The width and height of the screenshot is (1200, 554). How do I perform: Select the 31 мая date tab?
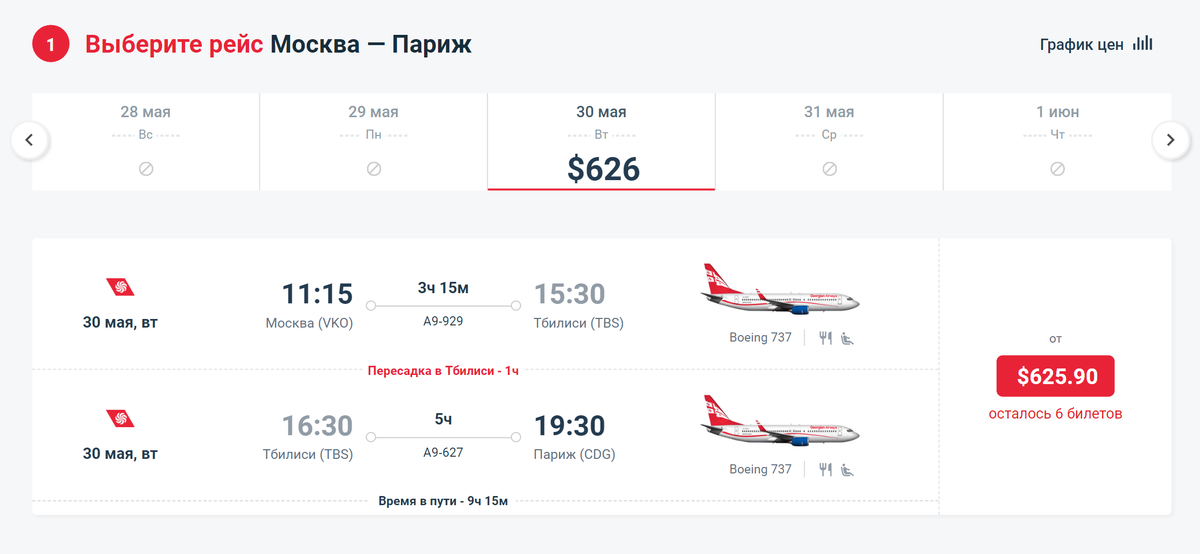point(829,141)
